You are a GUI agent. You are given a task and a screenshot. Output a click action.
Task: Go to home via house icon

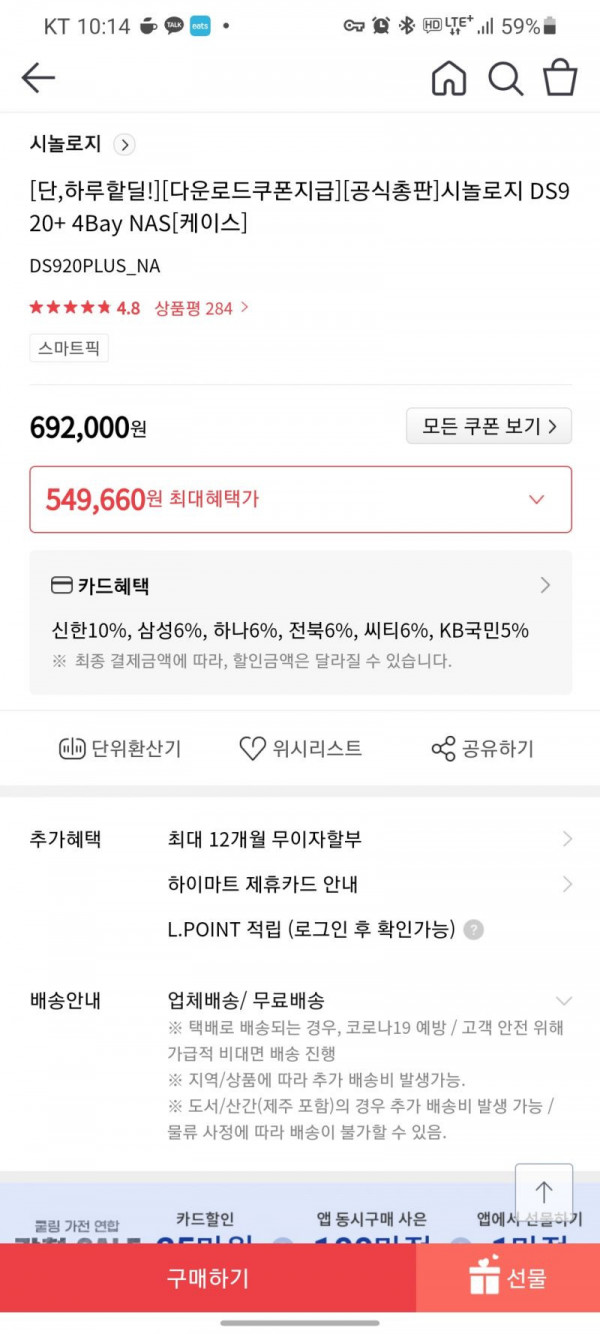(x=449, y=78)
